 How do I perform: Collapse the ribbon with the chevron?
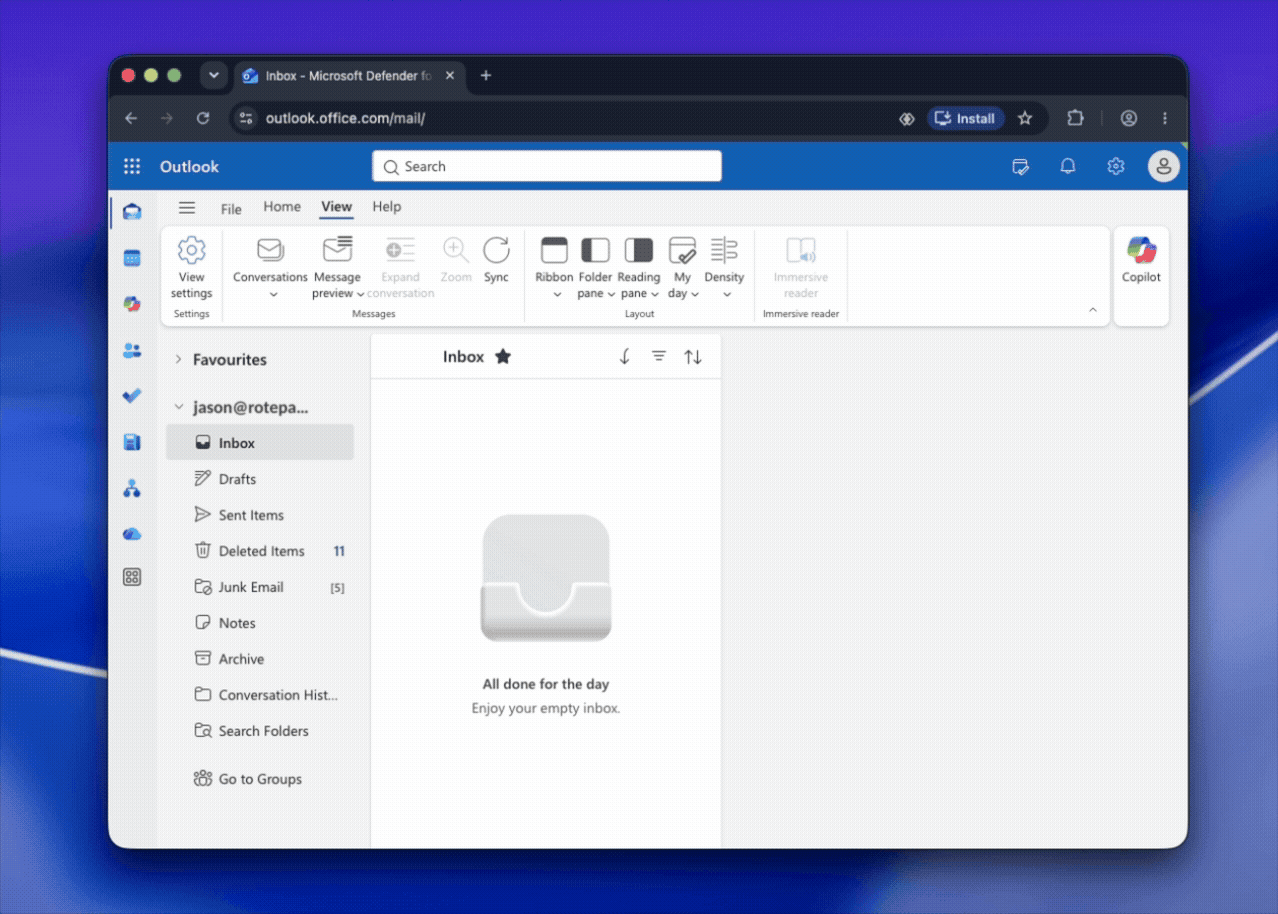pyautogui.click(x=1093, y=310)
